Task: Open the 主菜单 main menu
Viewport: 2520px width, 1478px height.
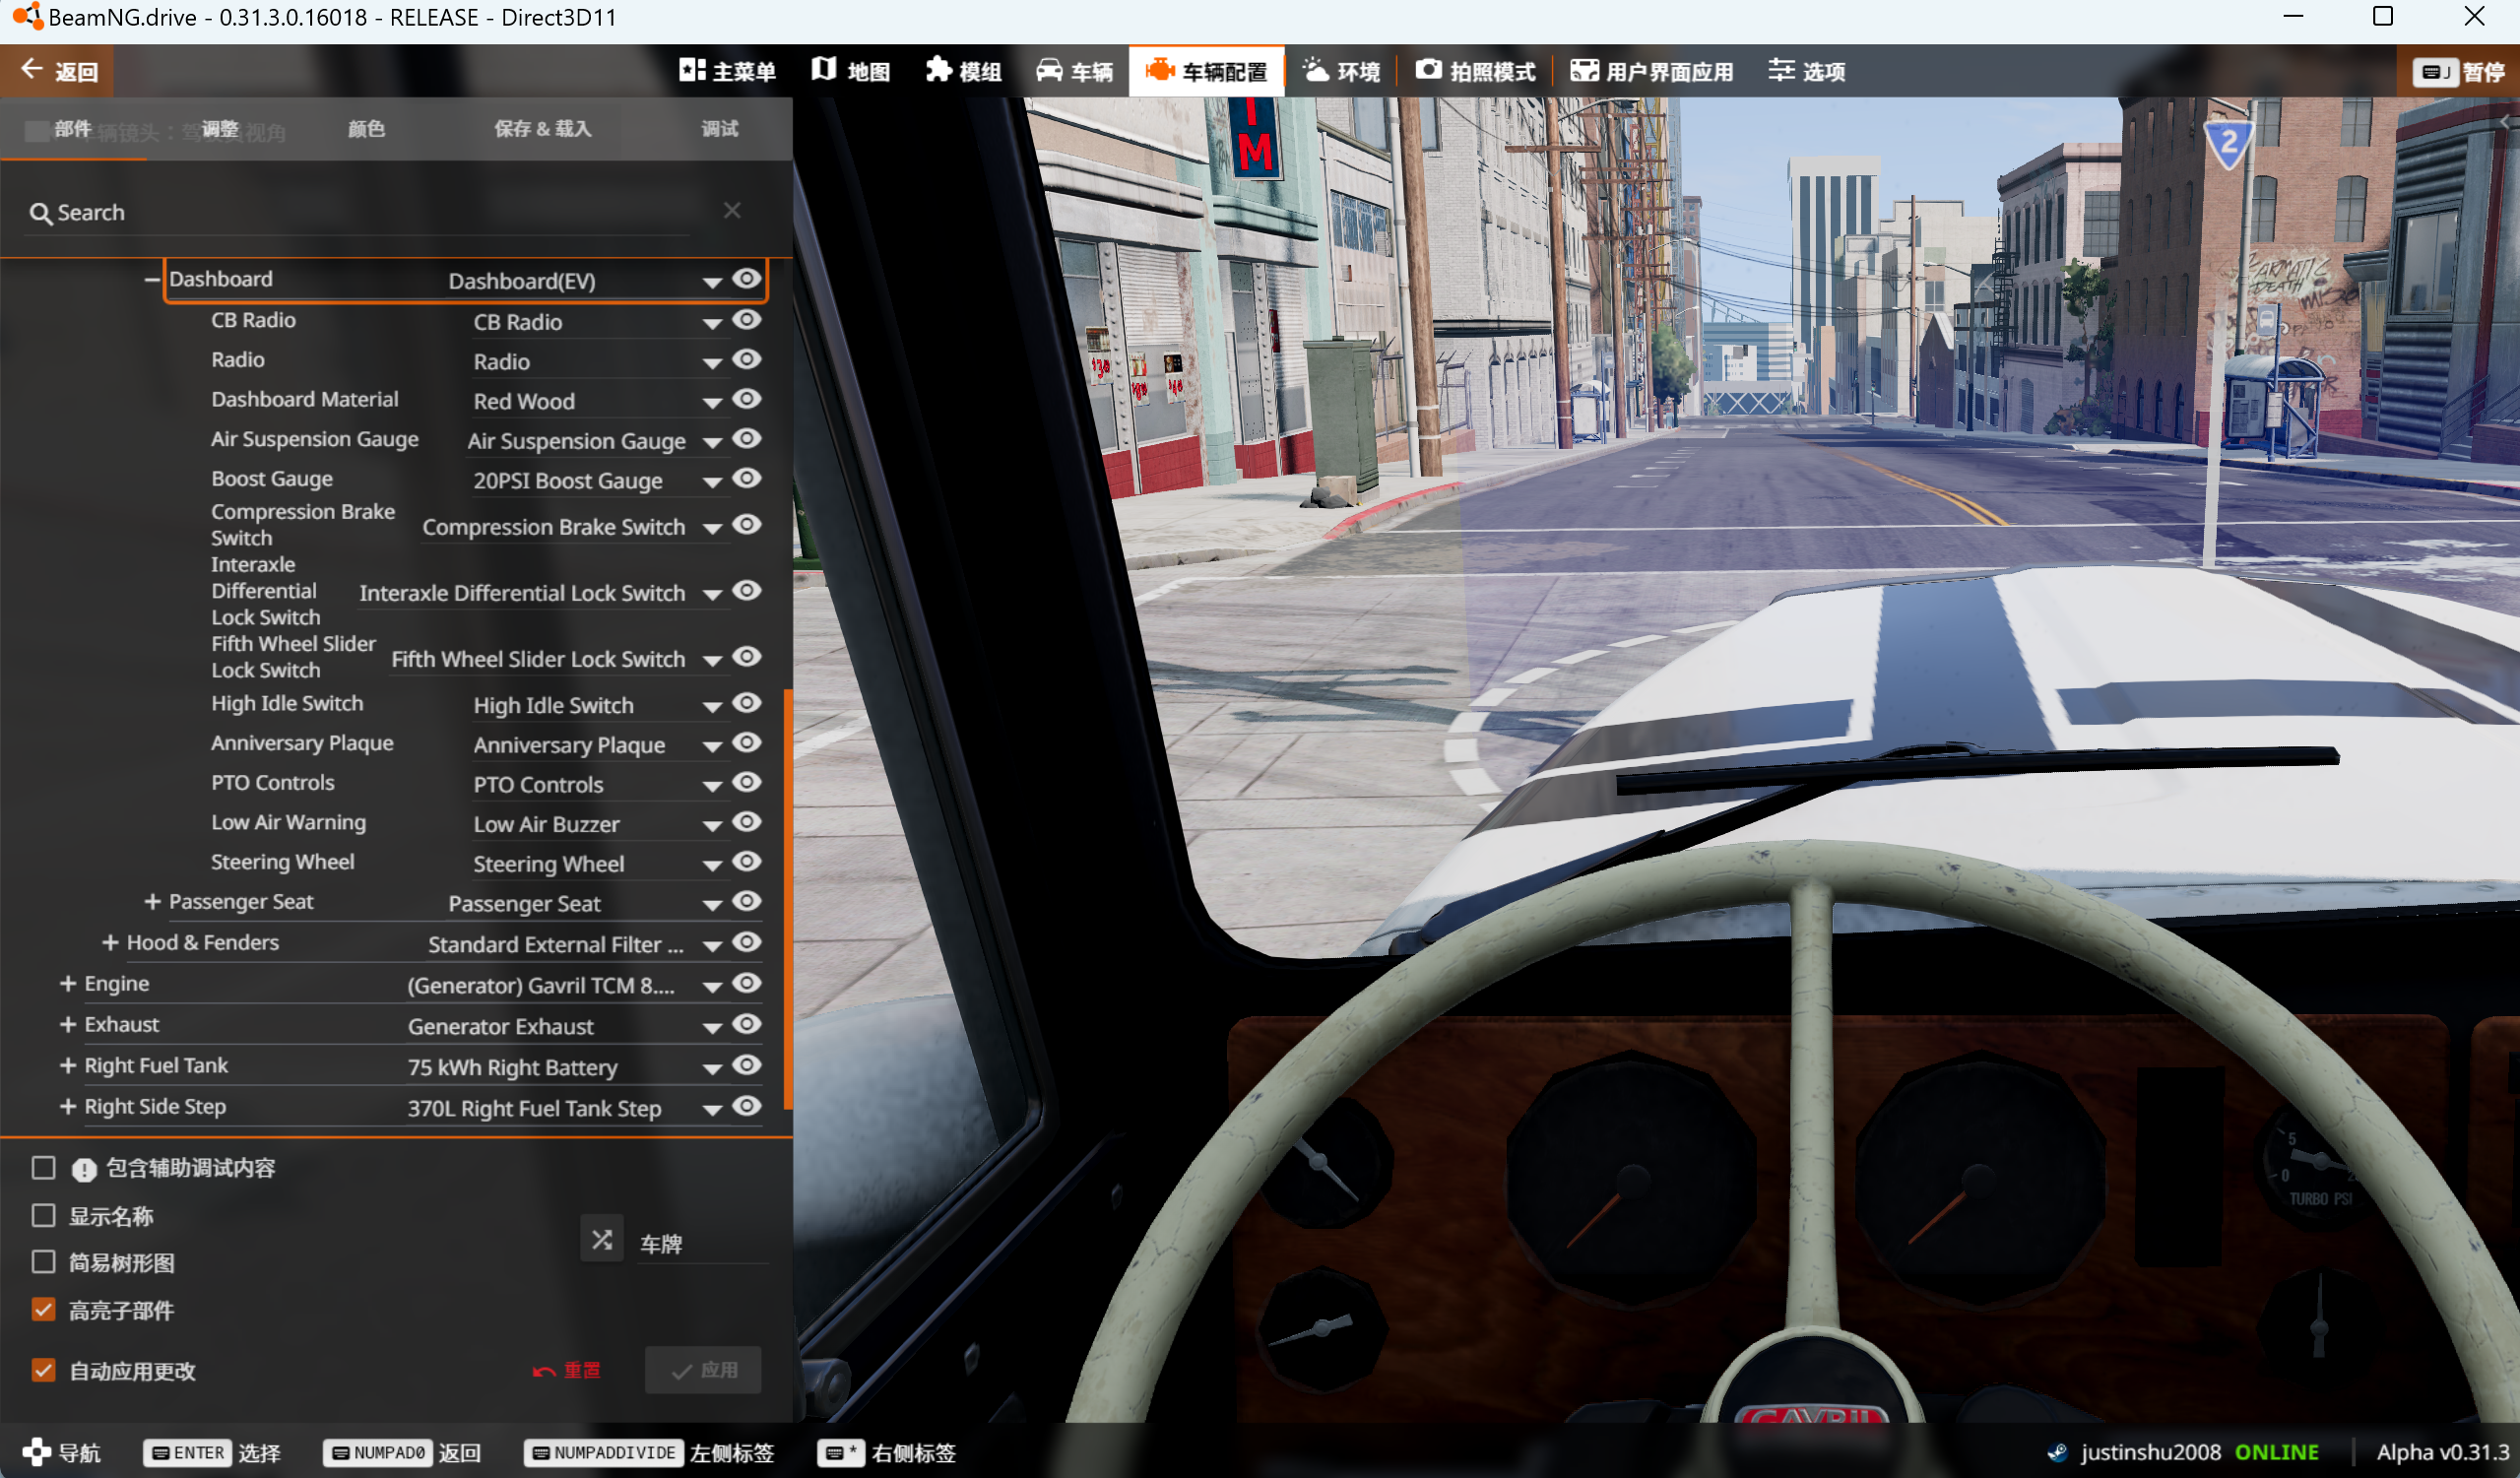Action: pos(727,71)
